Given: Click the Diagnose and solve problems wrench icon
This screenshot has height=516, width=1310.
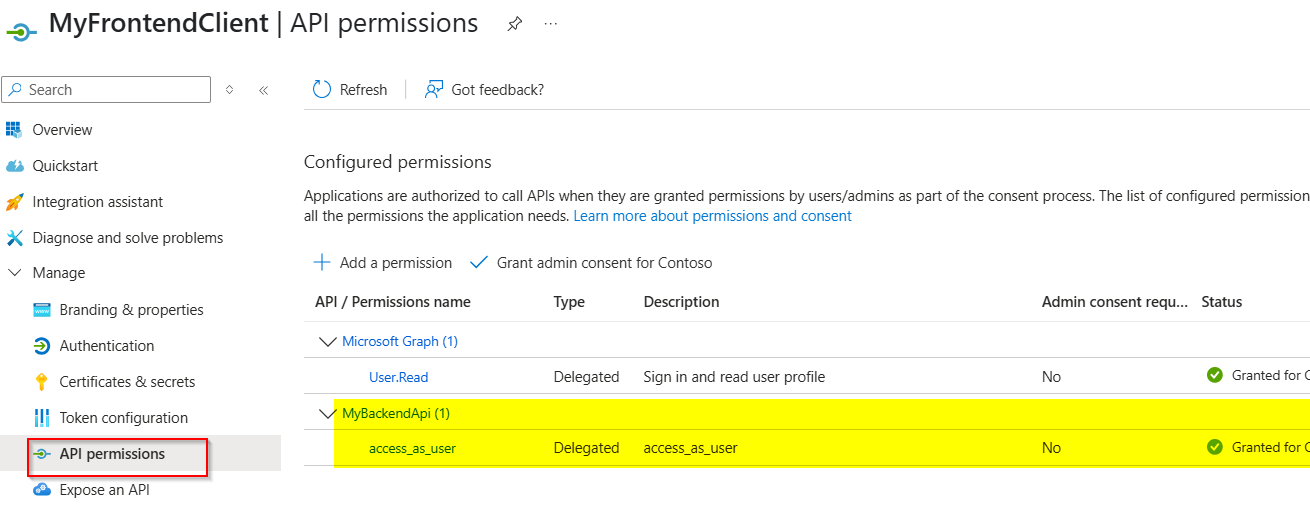Looking at the screenshot, I should [x=14, y=238].
